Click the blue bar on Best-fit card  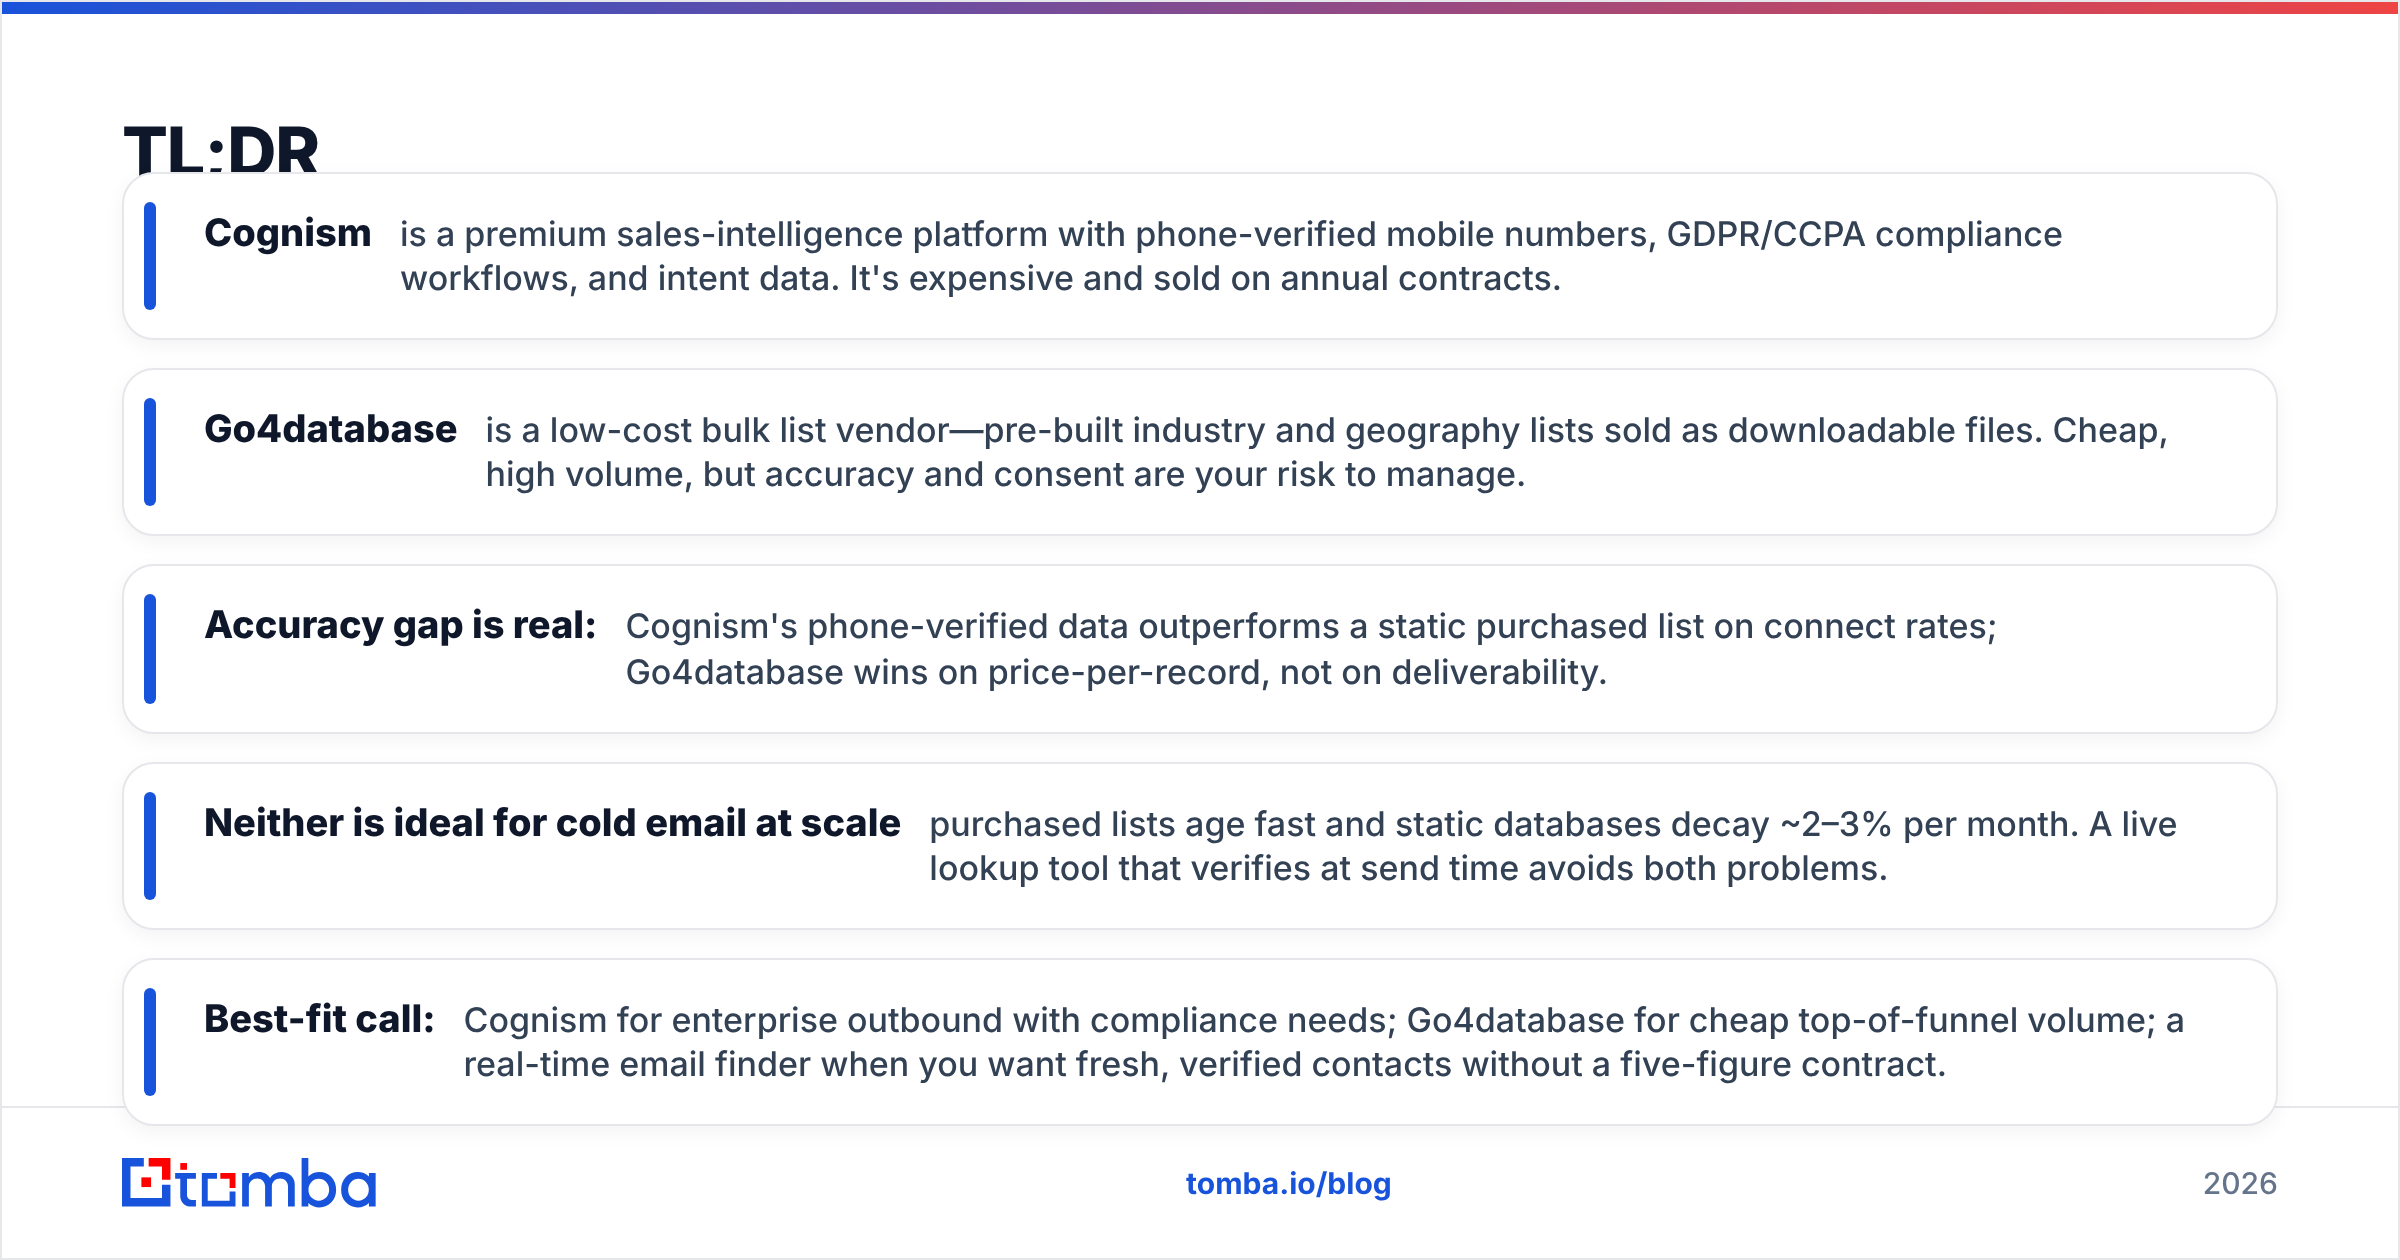click(150, 1042)
